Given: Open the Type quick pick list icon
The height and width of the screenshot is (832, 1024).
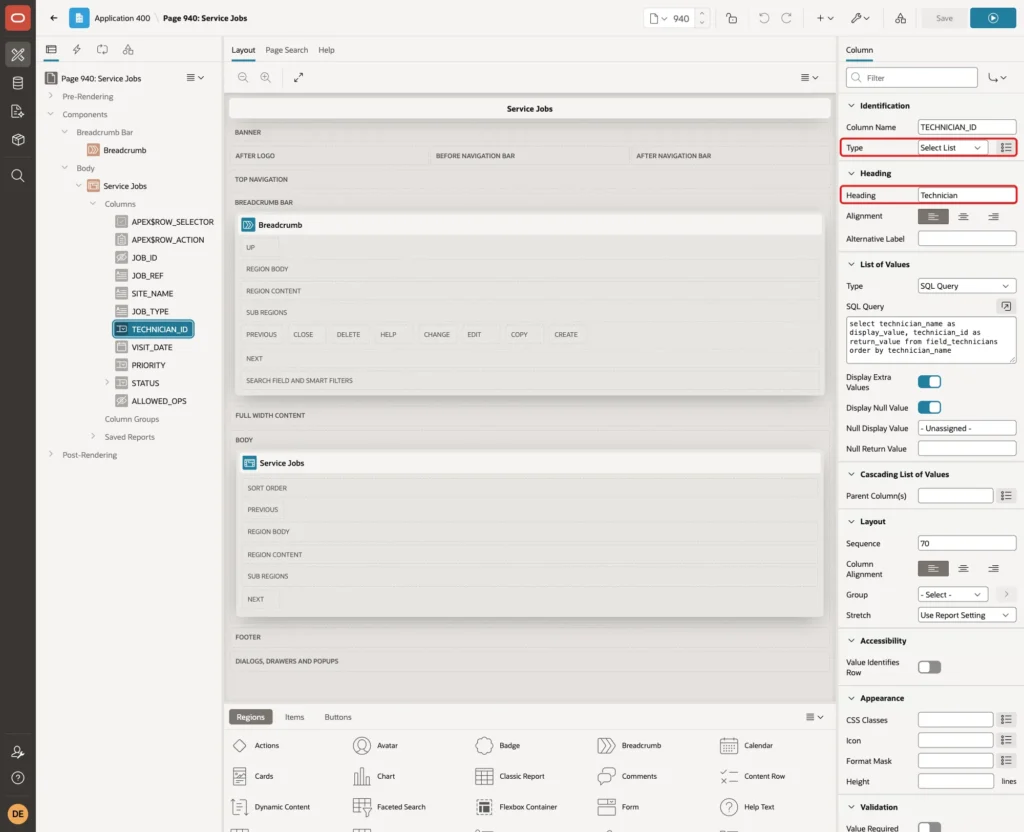Looking at the screenshot, I should pyautogui.click(x=1006, y=148).
